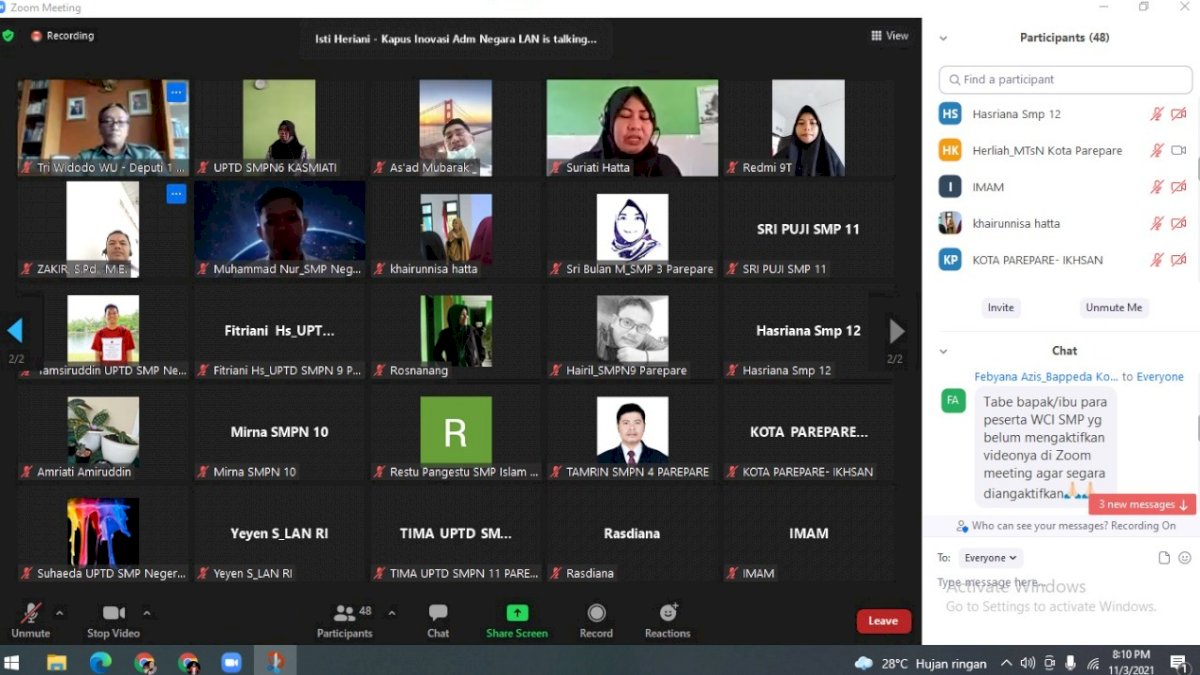Click the Find a participant search field
The image size is (1200, 675).
(1064, 79)
